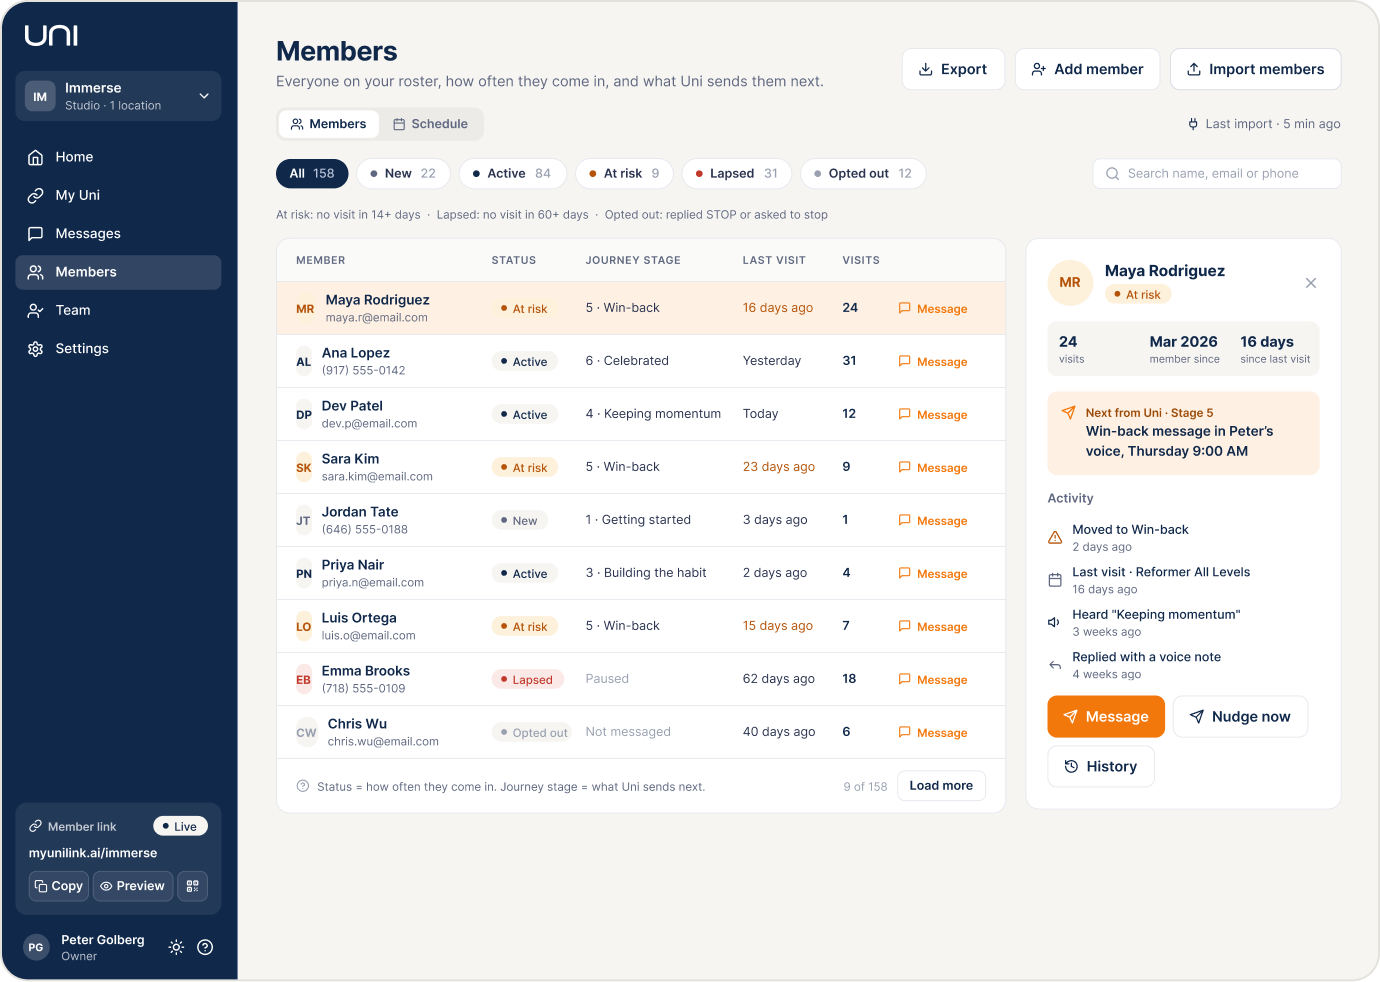Click Replied with voice note icon

pos(1055,665)
